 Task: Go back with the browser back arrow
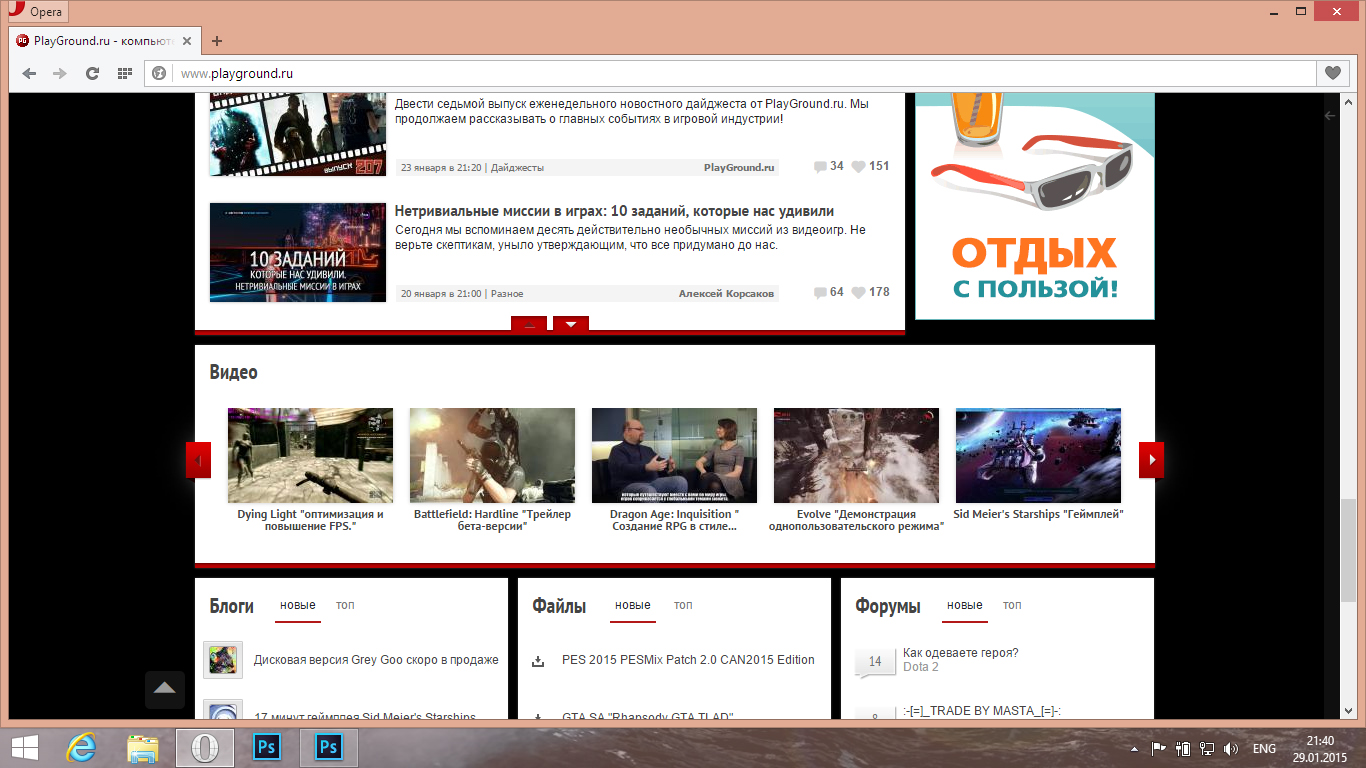[x=29, y=73]
